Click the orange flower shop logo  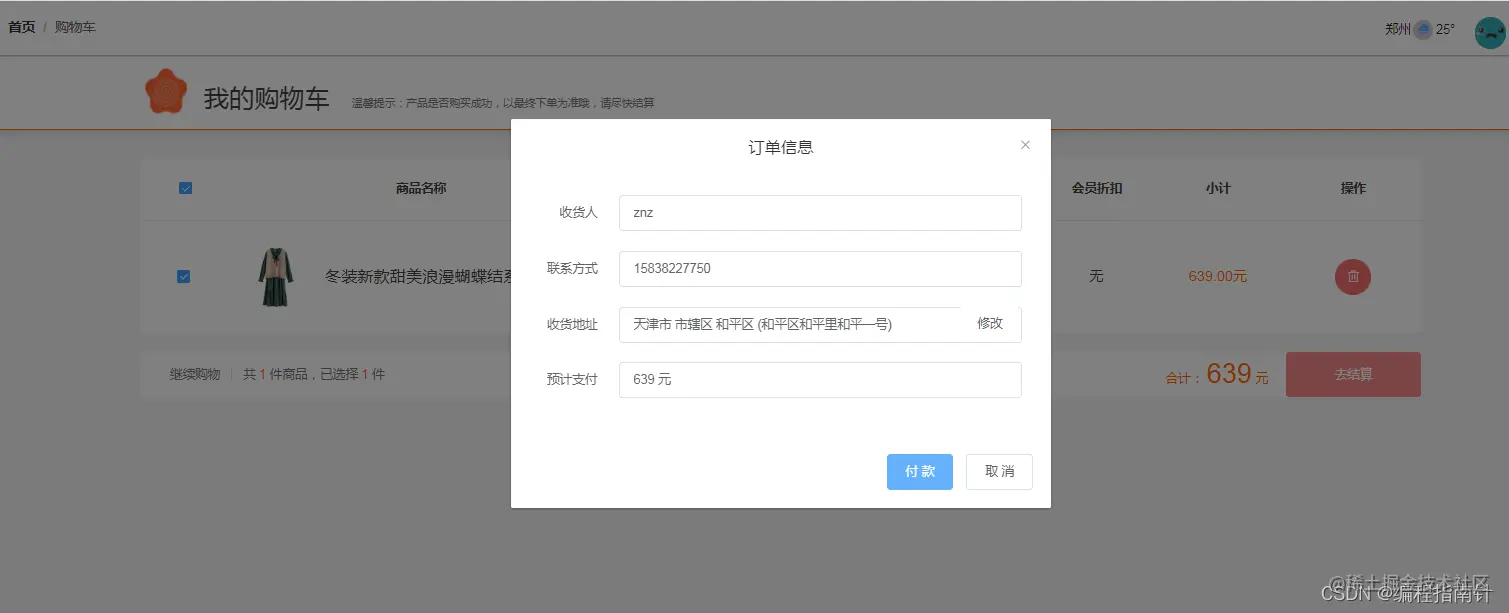[x=166, y=91]
